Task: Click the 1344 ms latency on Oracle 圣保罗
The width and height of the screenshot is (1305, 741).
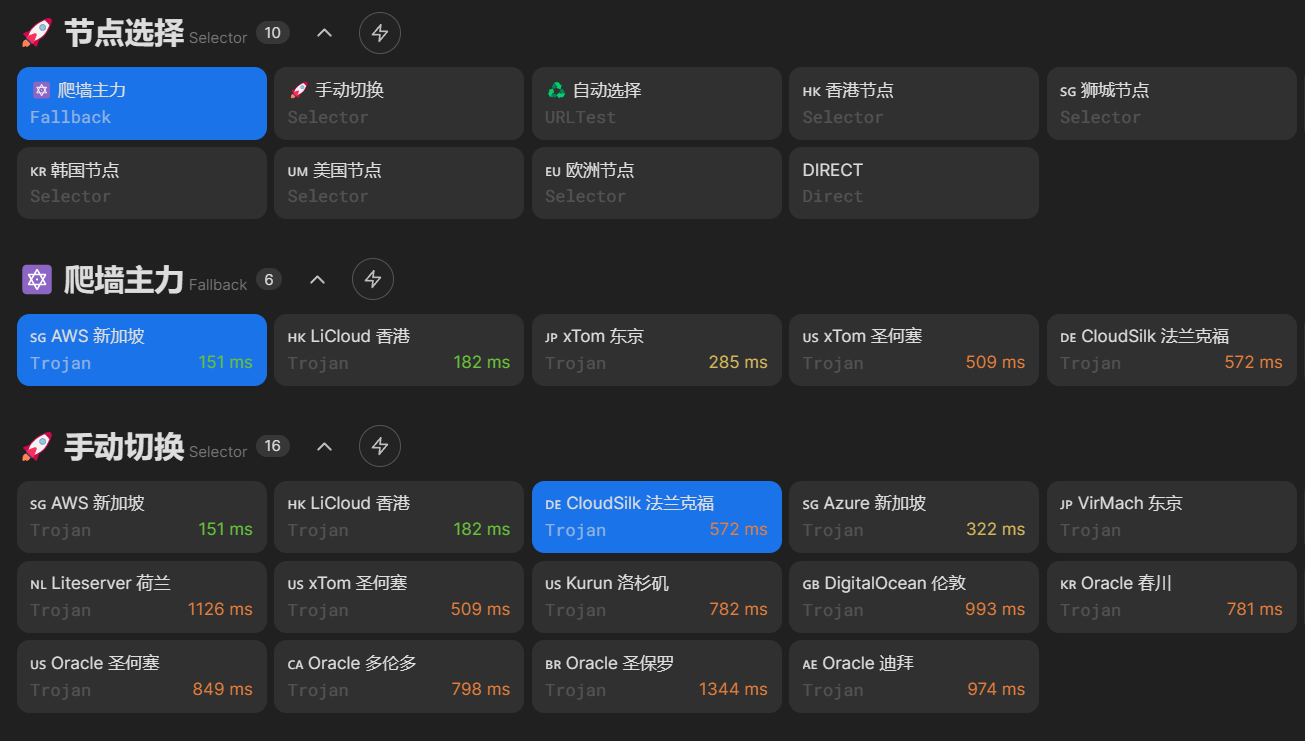Action: point(733,689)
